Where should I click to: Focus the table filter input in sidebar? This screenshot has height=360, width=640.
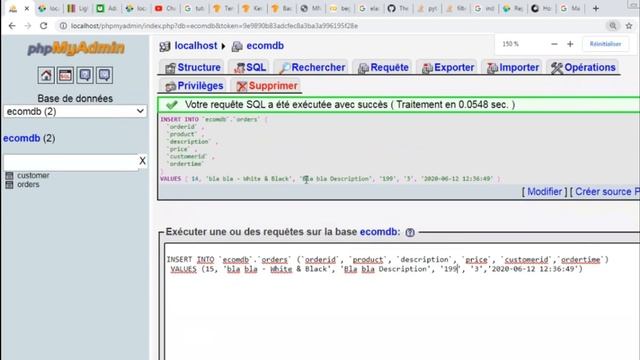pos(71,162)
